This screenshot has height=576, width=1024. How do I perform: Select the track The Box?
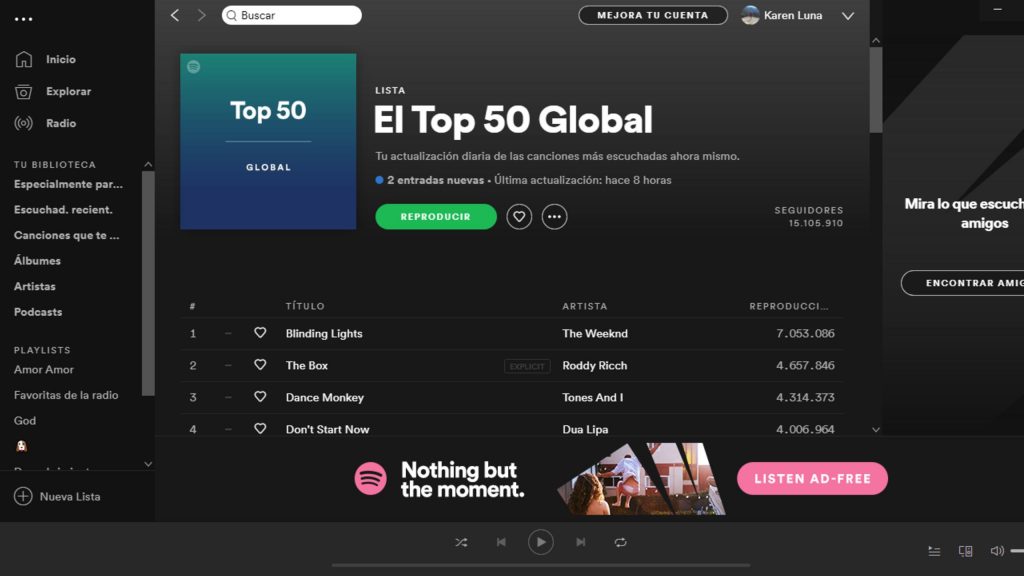307,365
